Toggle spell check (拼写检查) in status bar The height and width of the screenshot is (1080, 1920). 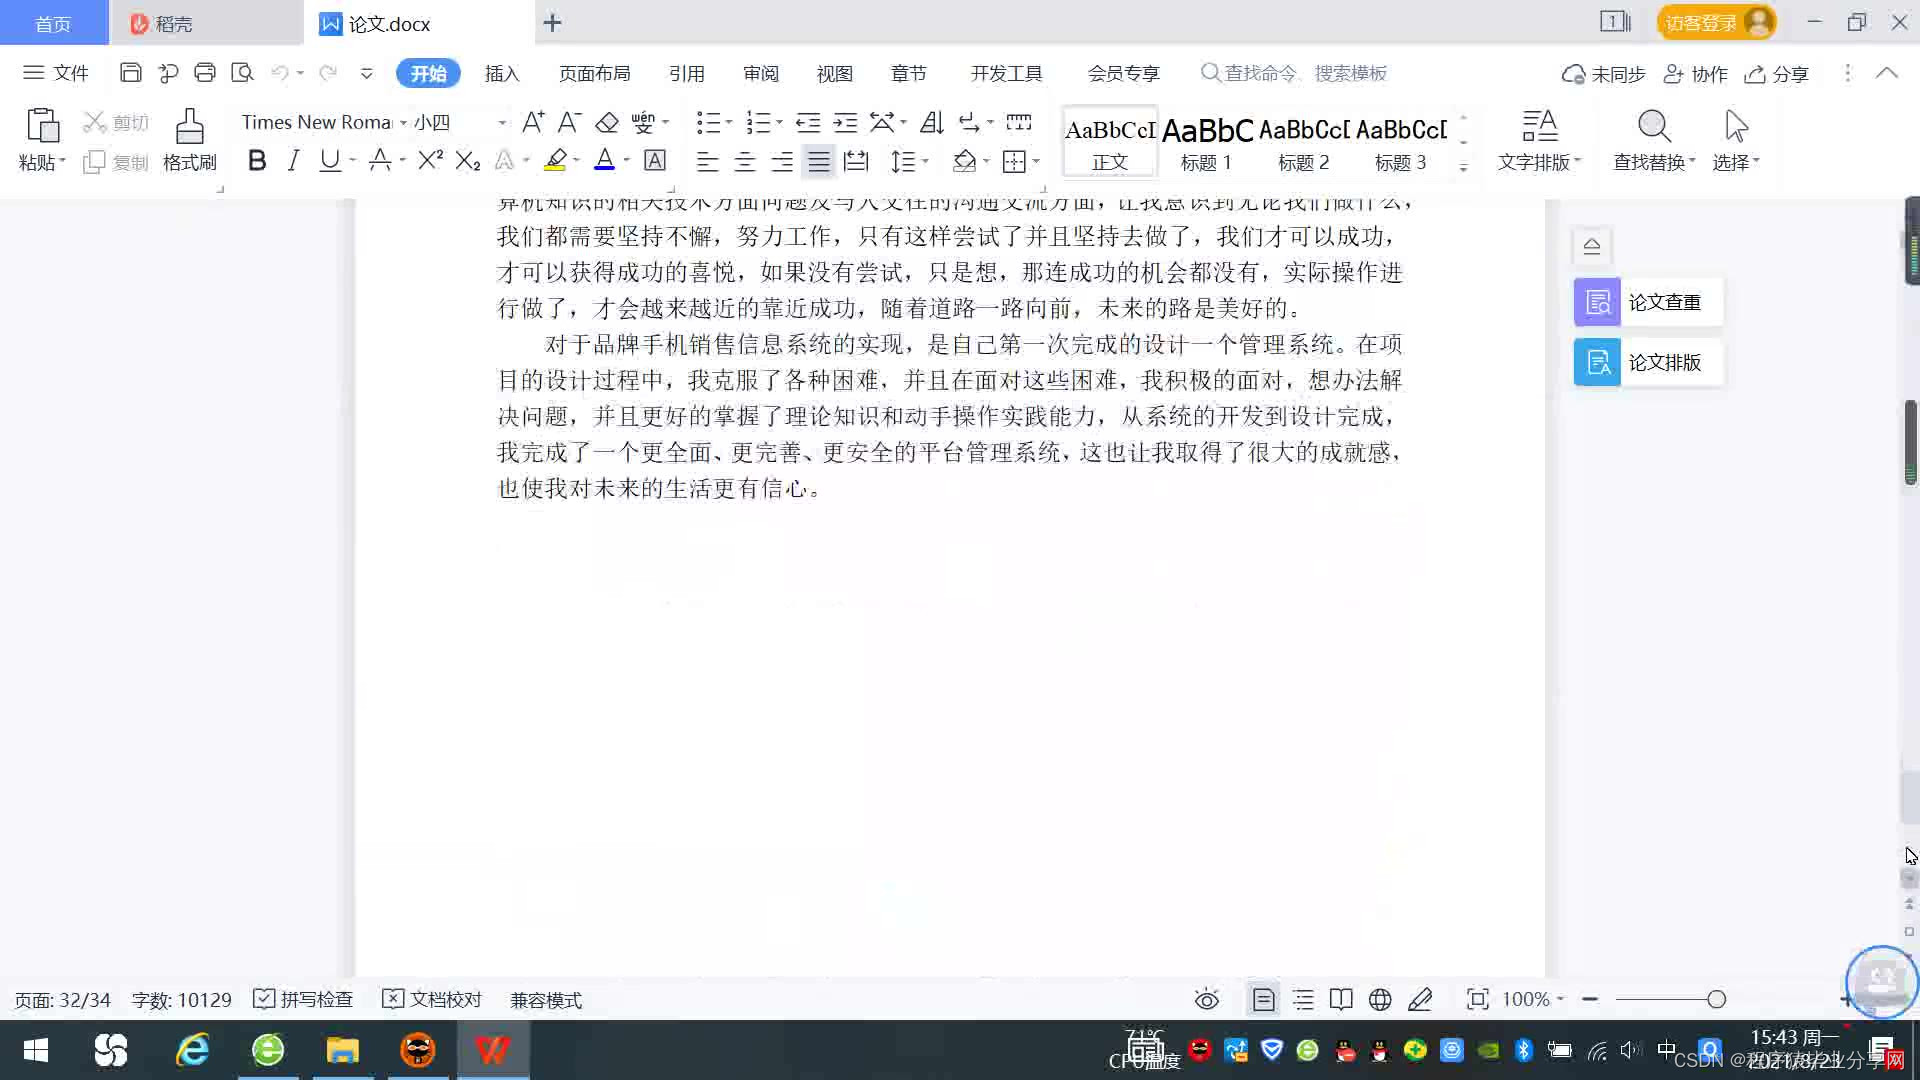pos(304,999)
